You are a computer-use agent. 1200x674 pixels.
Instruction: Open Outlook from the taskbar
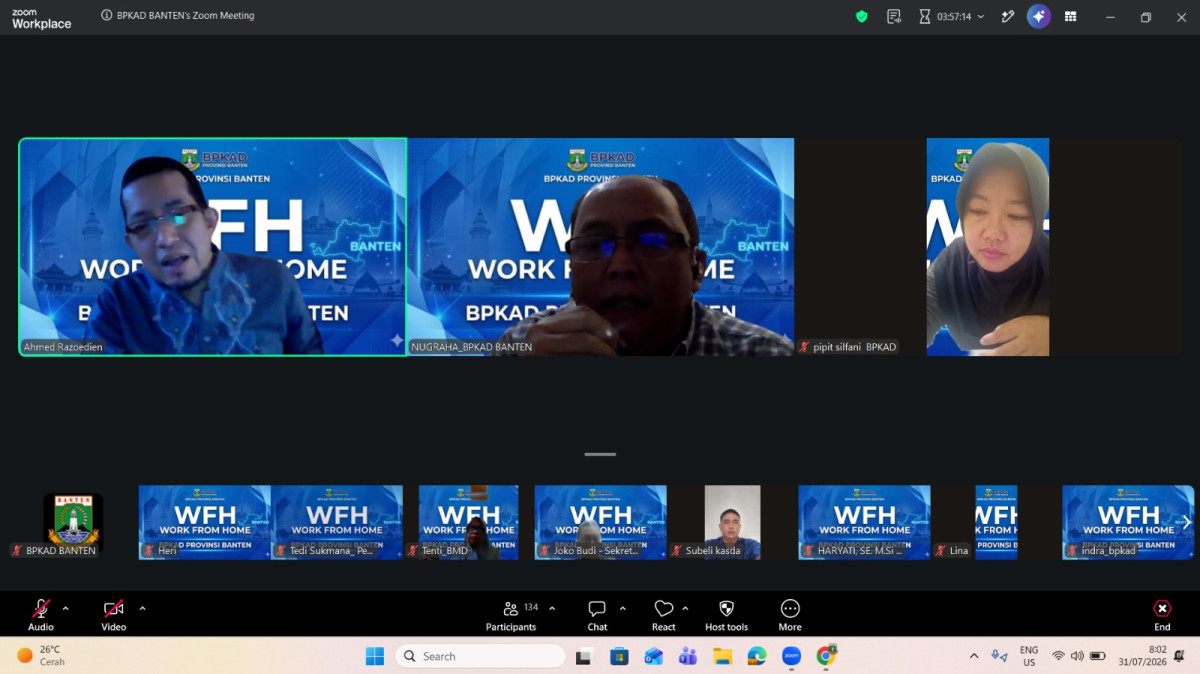[x=653, y=656]
